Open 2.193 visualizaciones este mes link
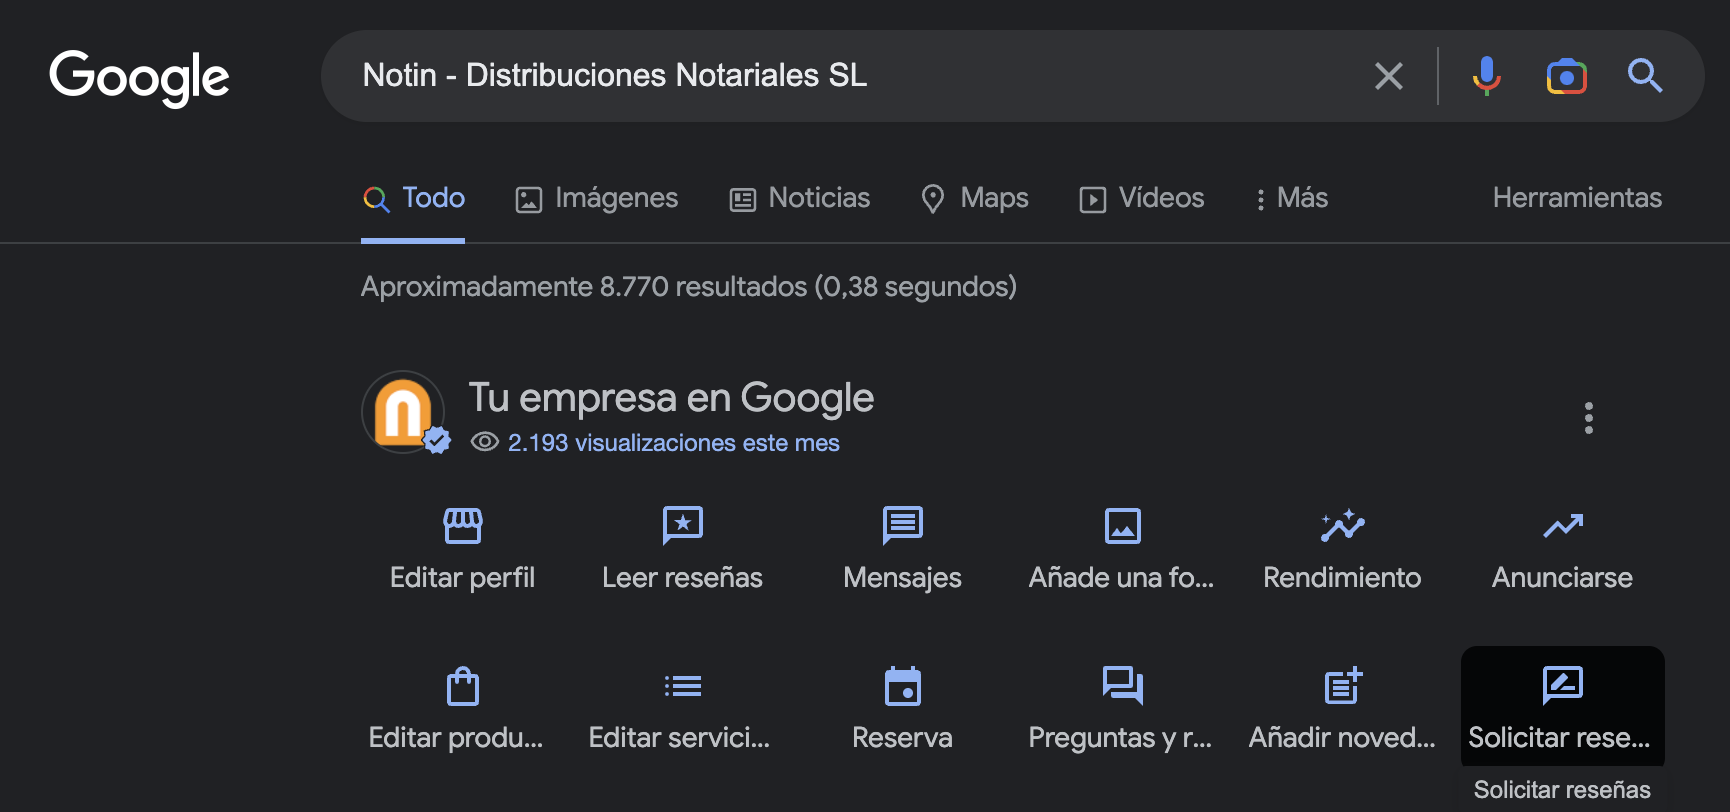 coord(673,443)
